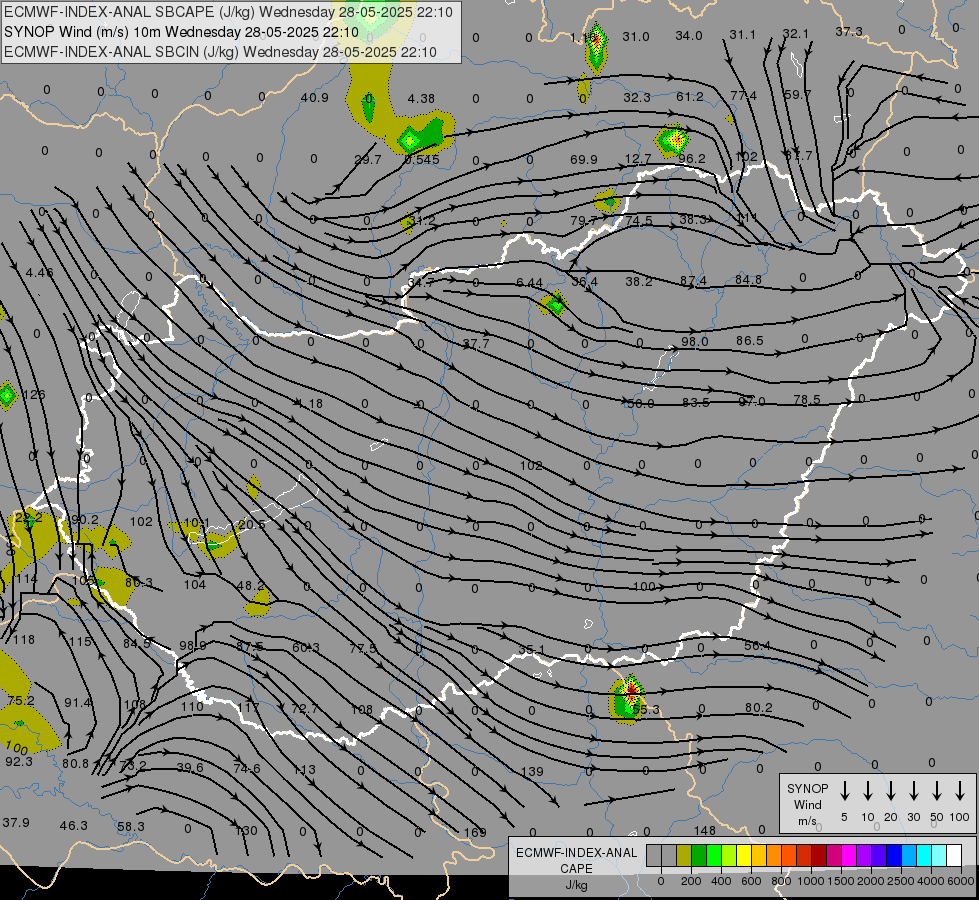
Task: Click the map value 77.4
Action: (743, 96)
